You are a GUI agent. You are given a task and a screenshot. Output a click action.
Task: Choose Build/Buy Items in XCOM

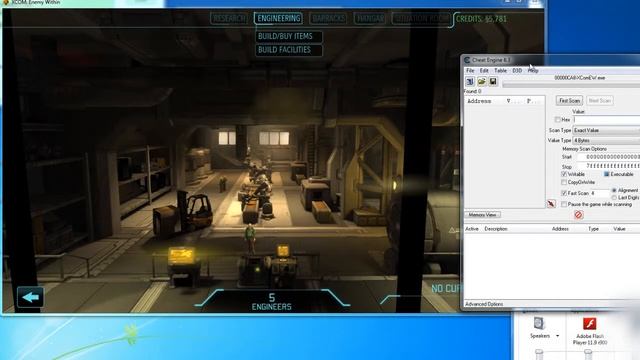[x=289, y=36]
